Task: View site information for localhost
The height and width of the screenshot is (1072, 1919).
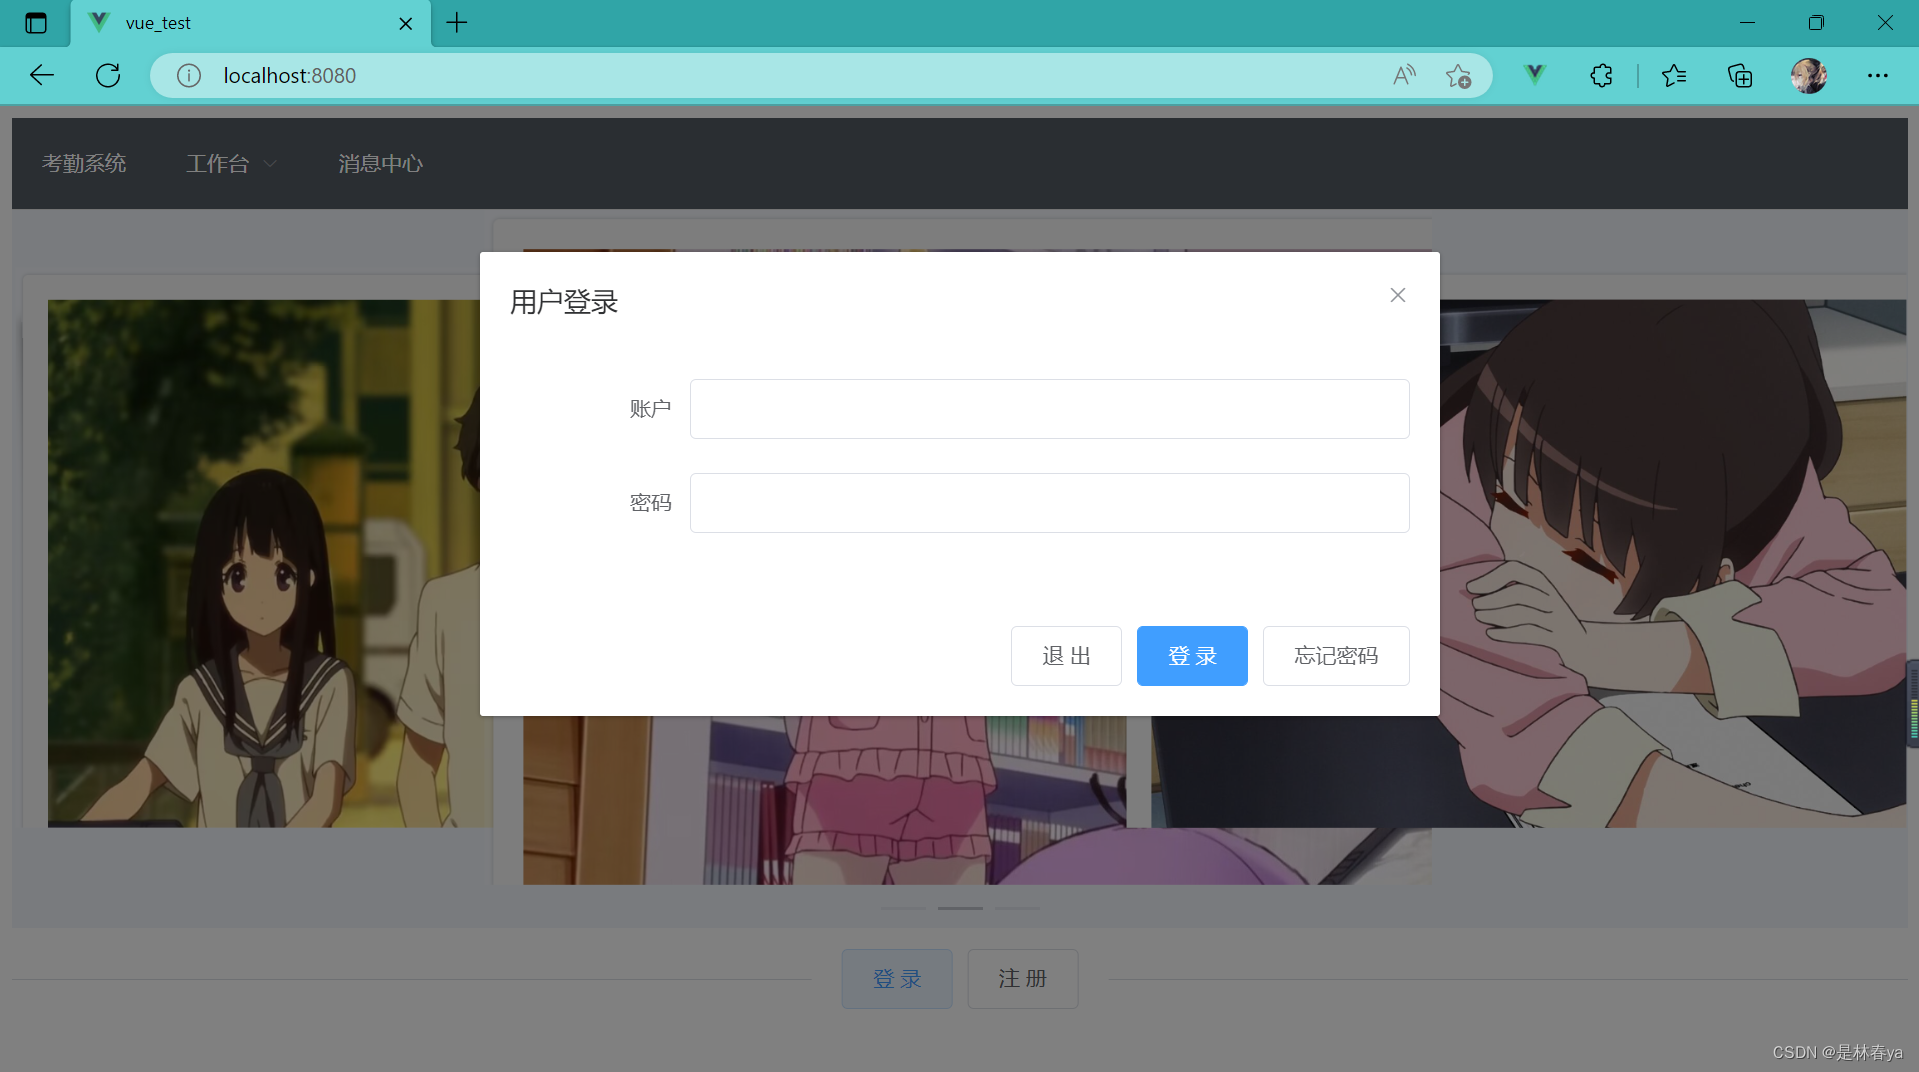Action: (x=188, y=75)
